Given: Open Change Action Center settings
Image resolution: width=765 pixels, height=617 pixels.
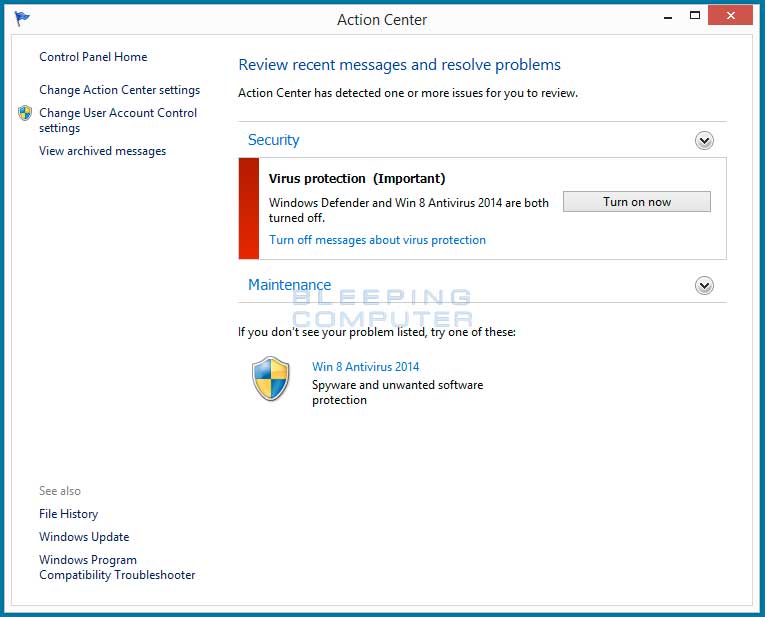Looking at the screenshot, I should [x=119, y=90].
